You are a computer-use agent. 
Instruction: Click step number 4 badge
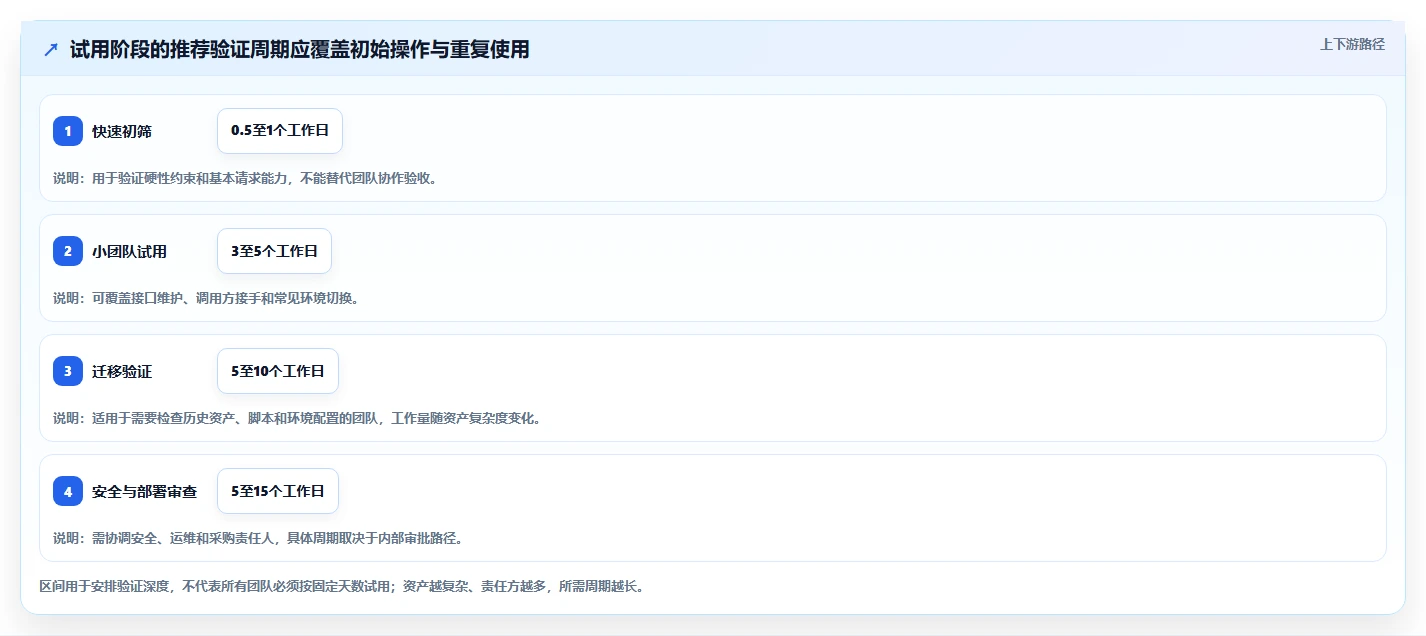(x=68, y=491)
